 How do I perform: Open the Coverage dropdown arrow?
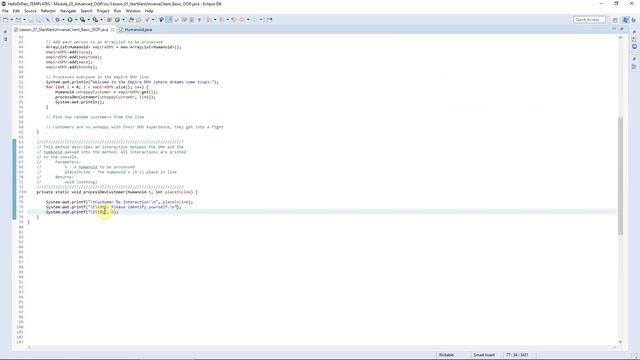89,20
